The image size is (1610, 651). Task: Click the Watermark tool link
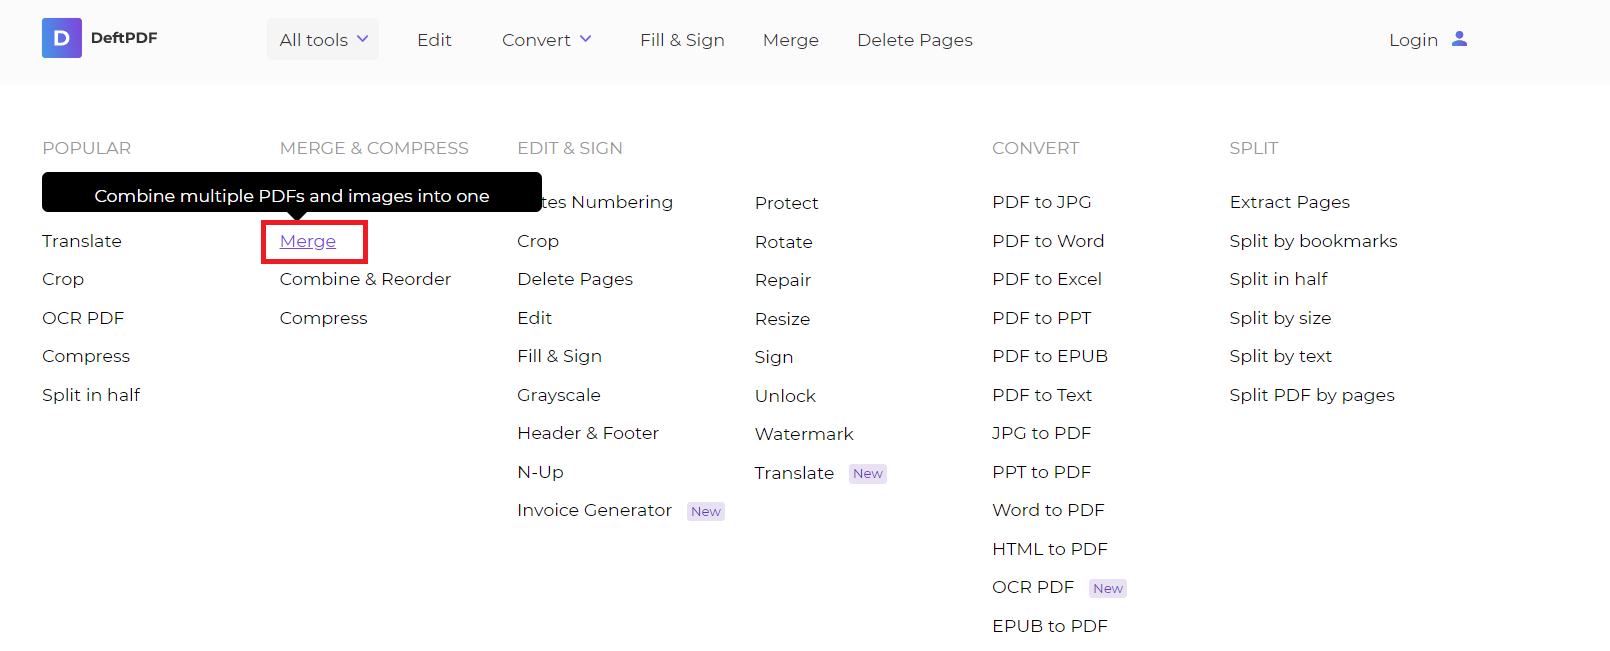coord(804,433)
